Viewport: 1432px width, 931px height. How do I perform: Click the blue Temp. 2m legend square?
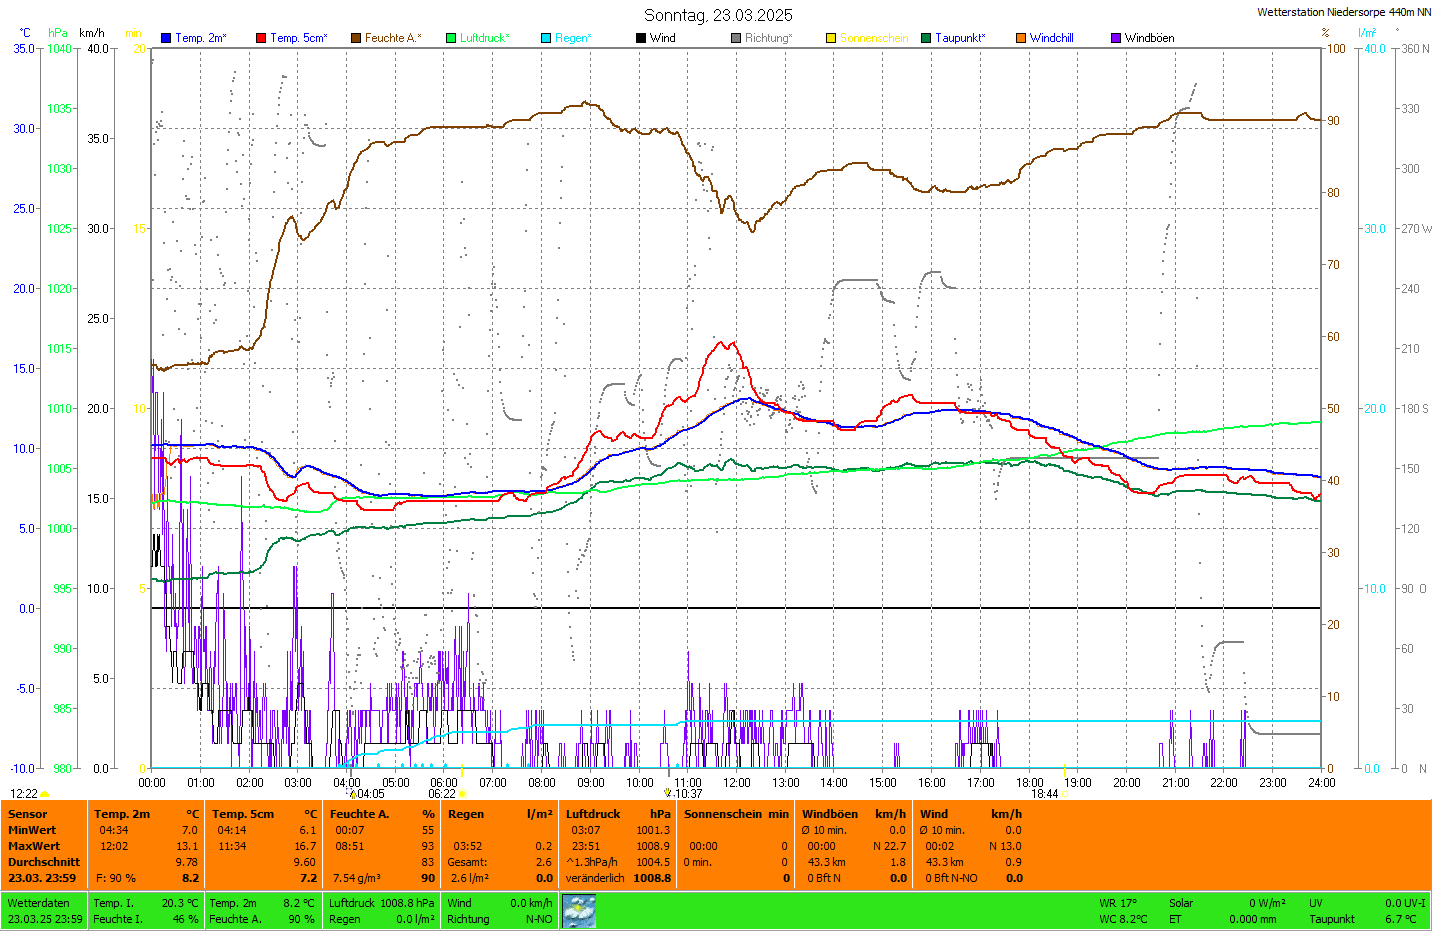click(166, 38)
